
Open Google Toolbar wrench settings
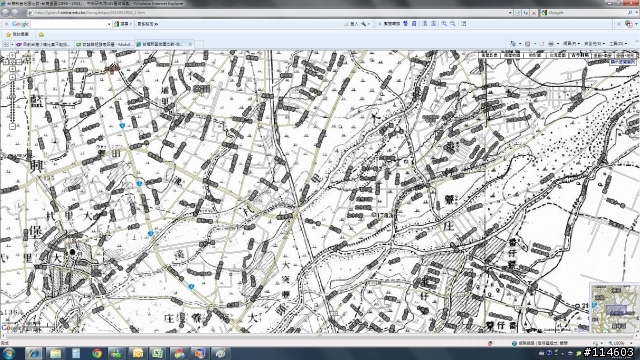pyautogui.click(x=364, y=24)
